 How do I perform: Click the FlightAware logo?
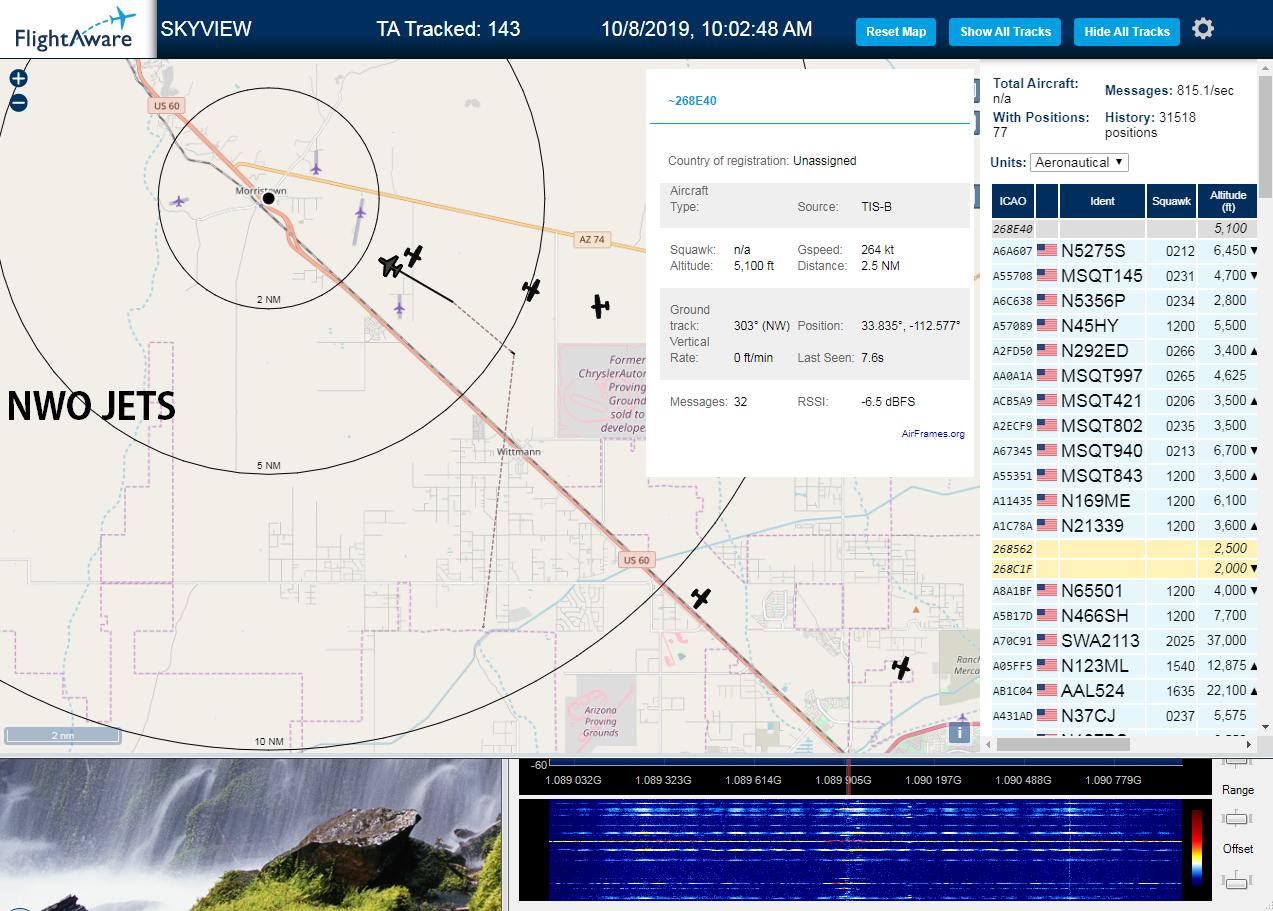[x=77, y=29]
